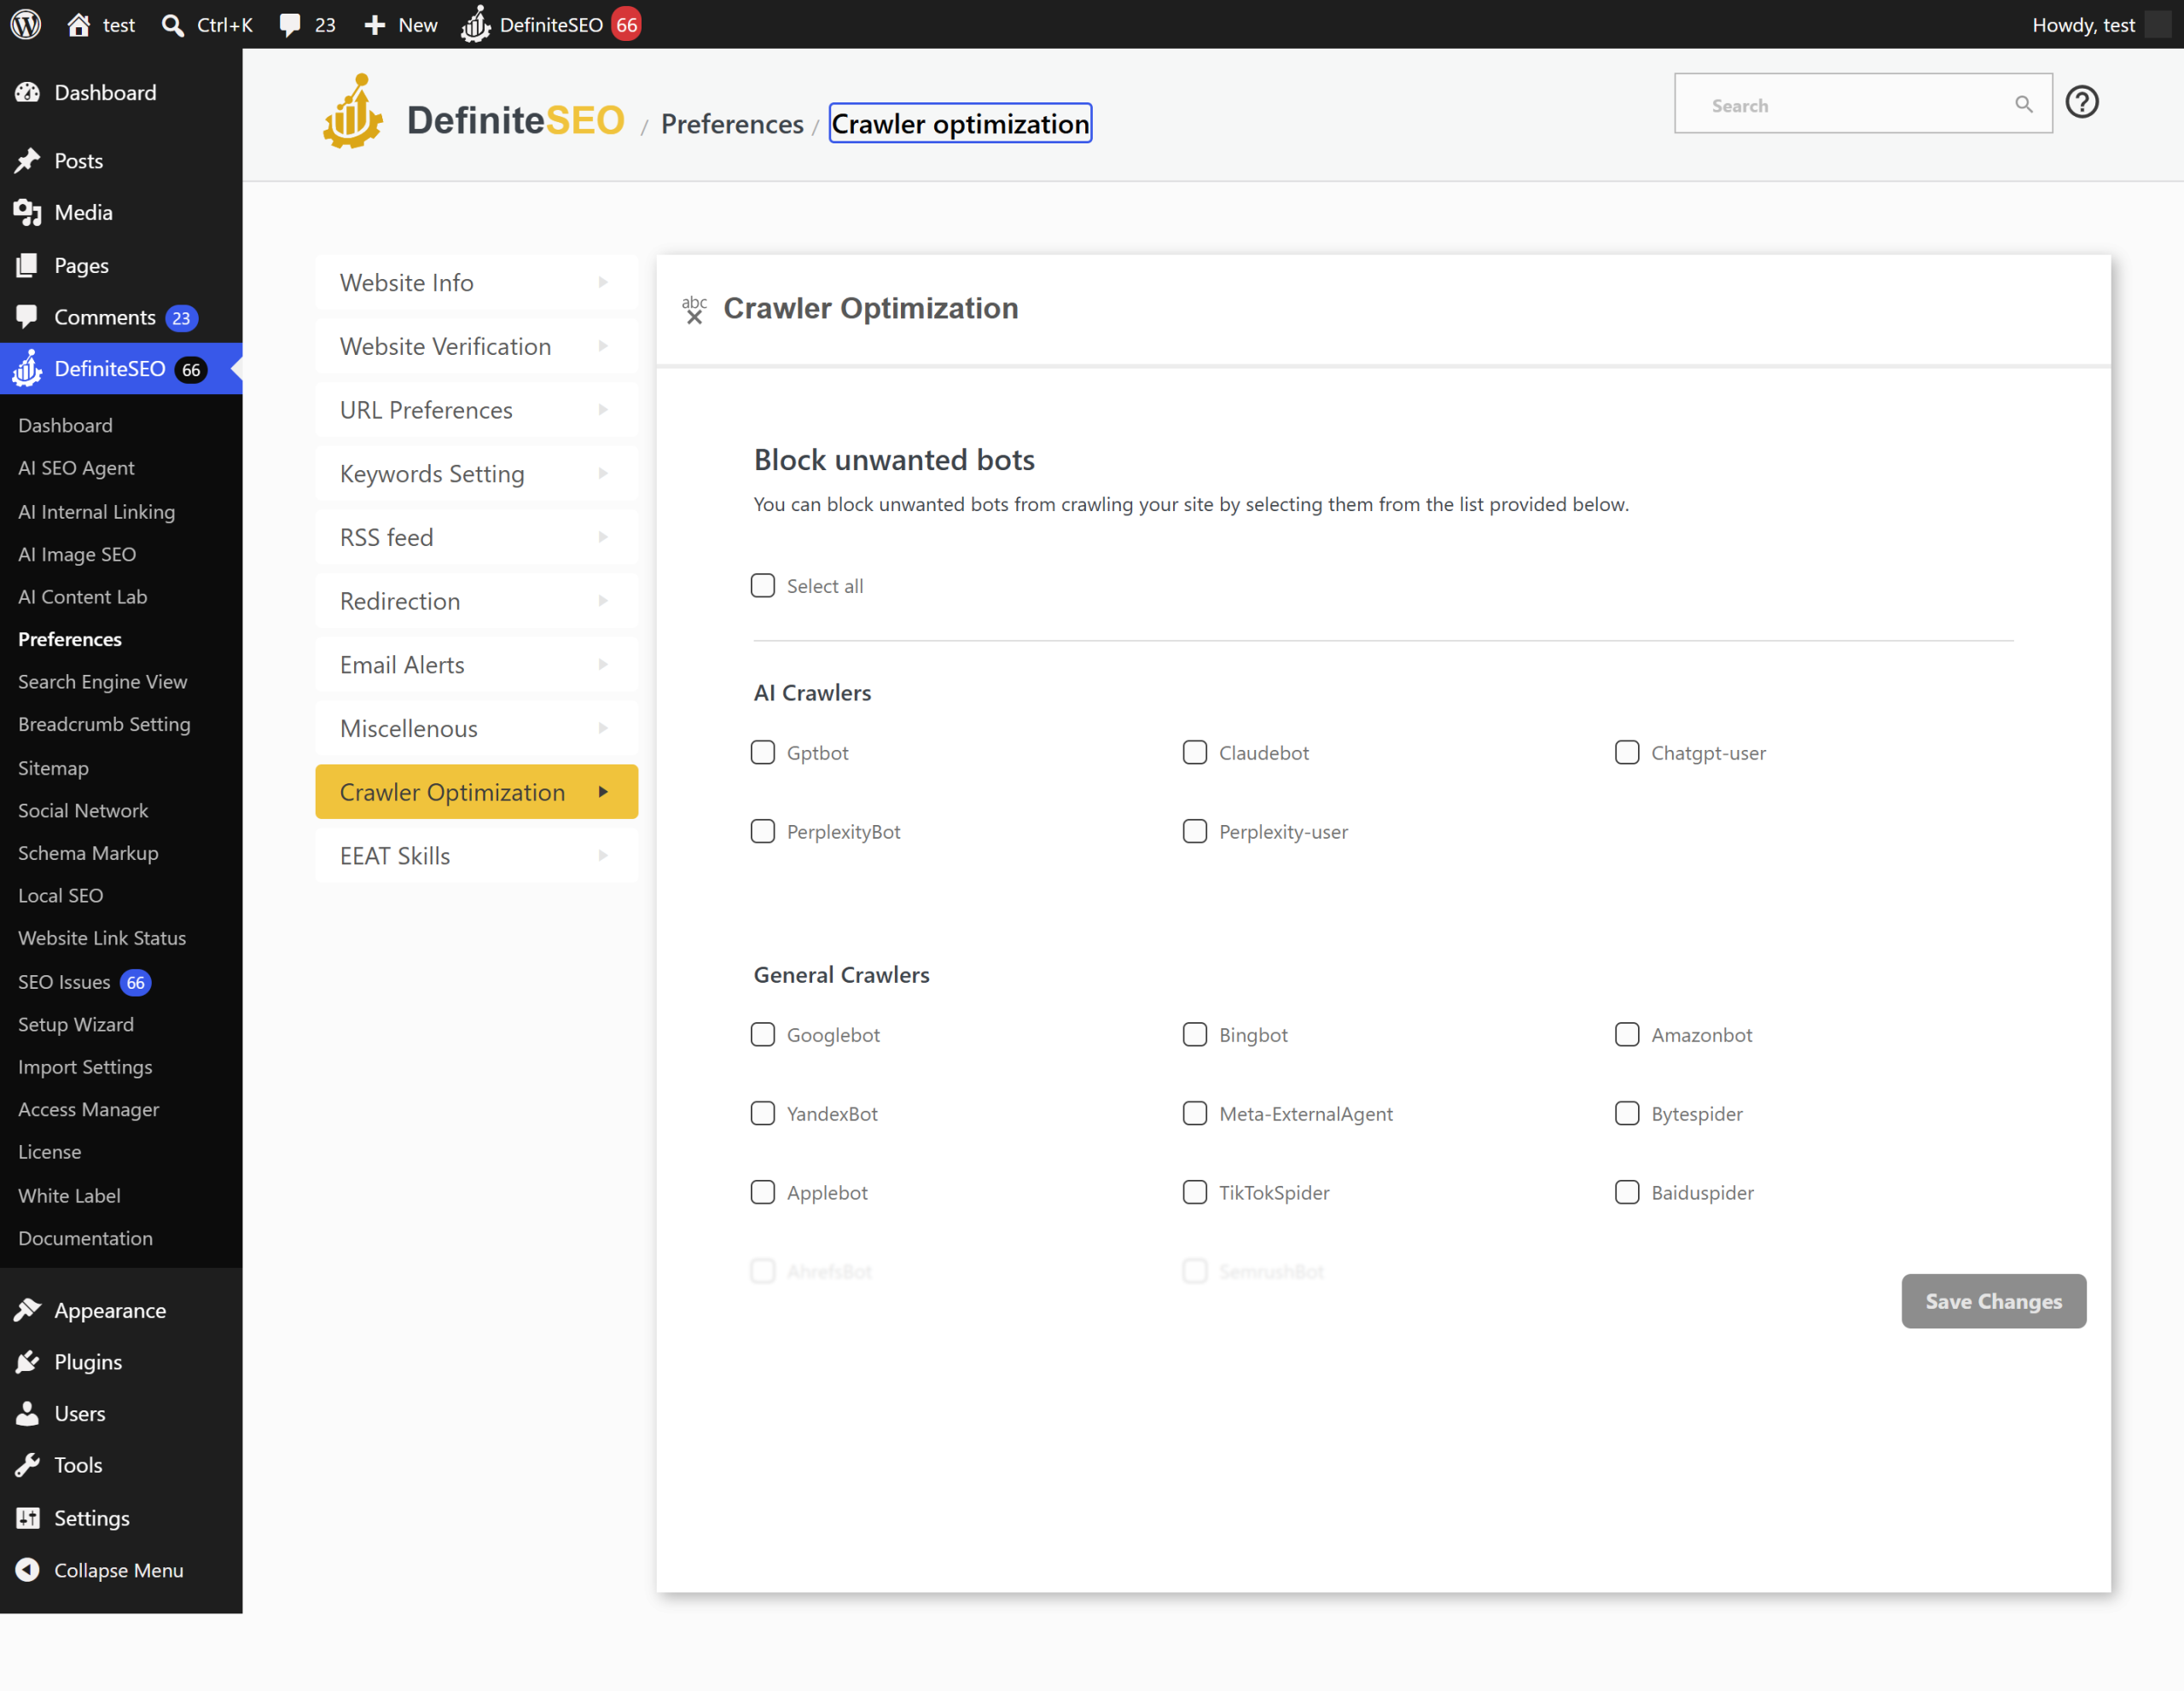2184x1691 pixels.
Task: Click the red 66 badge in admin bar
Action: pos(627,24)
